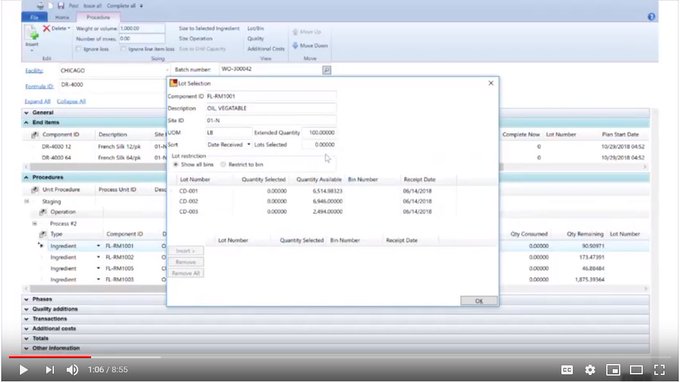
Task: Collapse the Staging tree node
Action: click(x=26, y=201)
